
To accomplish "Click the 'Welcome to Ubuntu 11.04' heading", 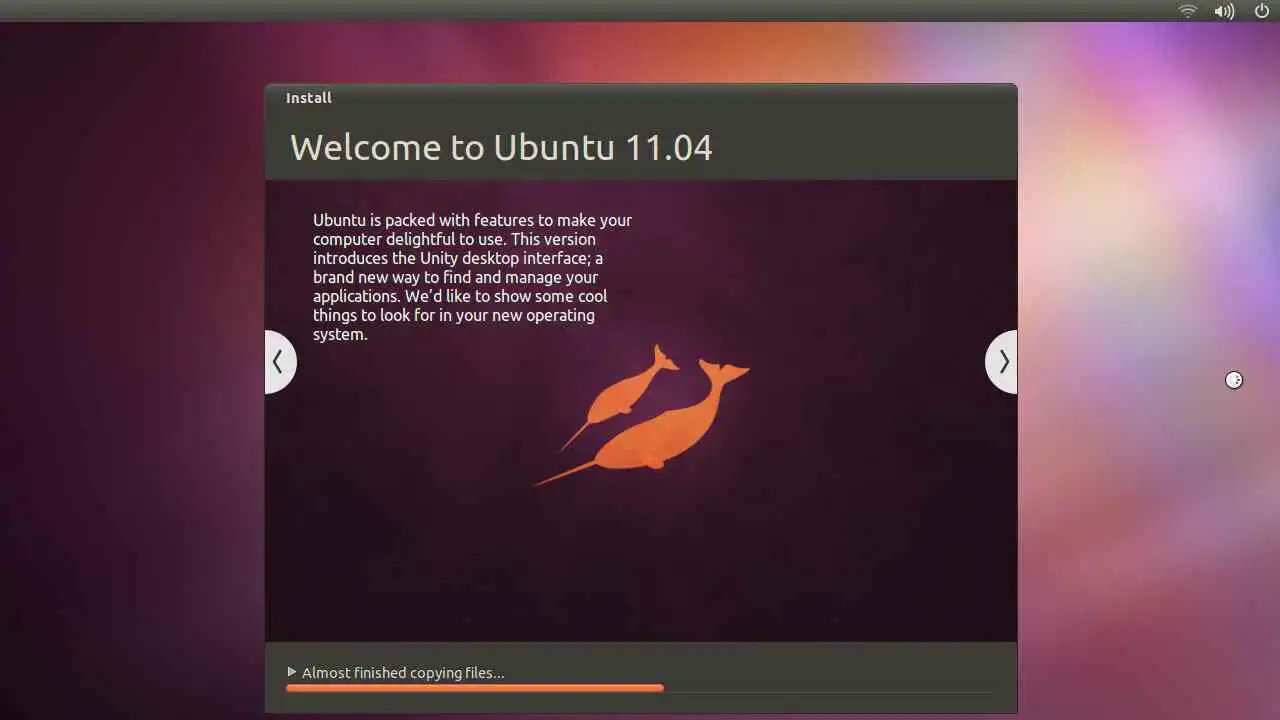I will pyautogui.click(x=501, y=148).
